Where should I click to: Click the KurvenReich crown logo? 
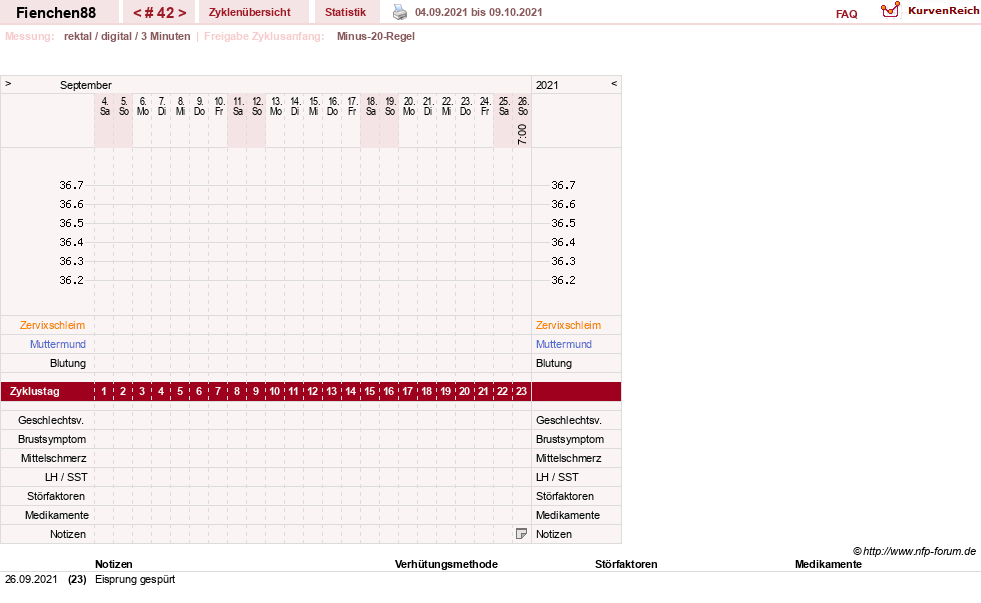pos(890,10)
